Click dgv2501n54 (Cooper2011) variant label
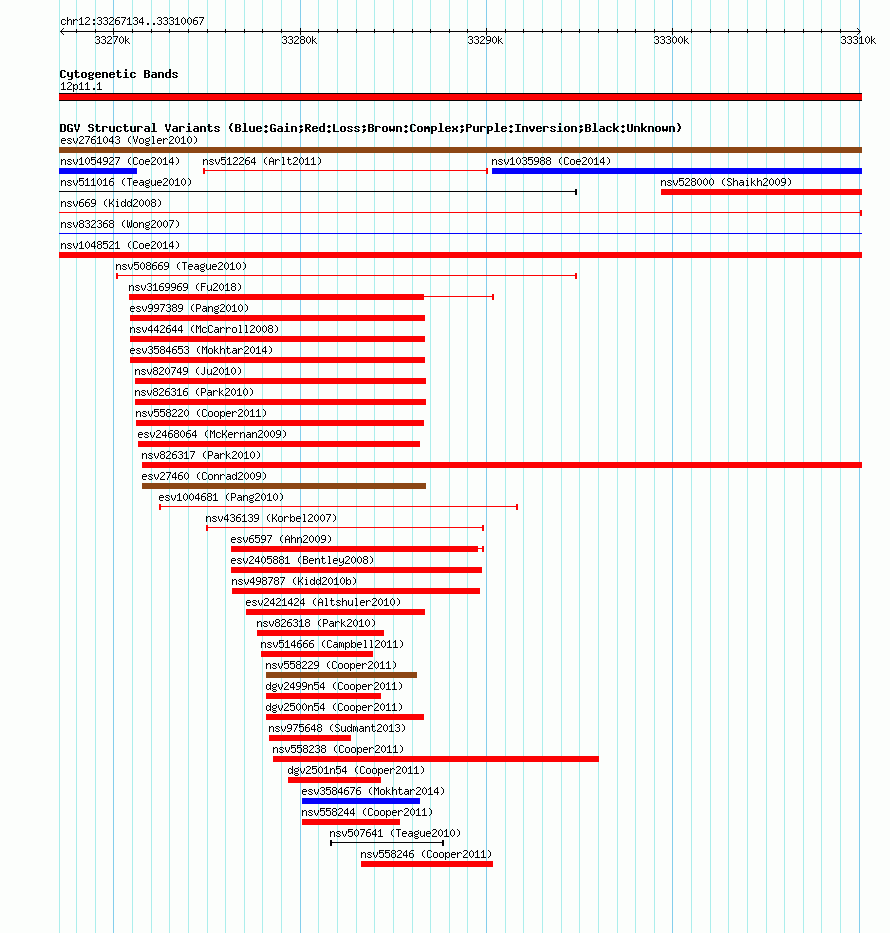 [x=356, y=771]
